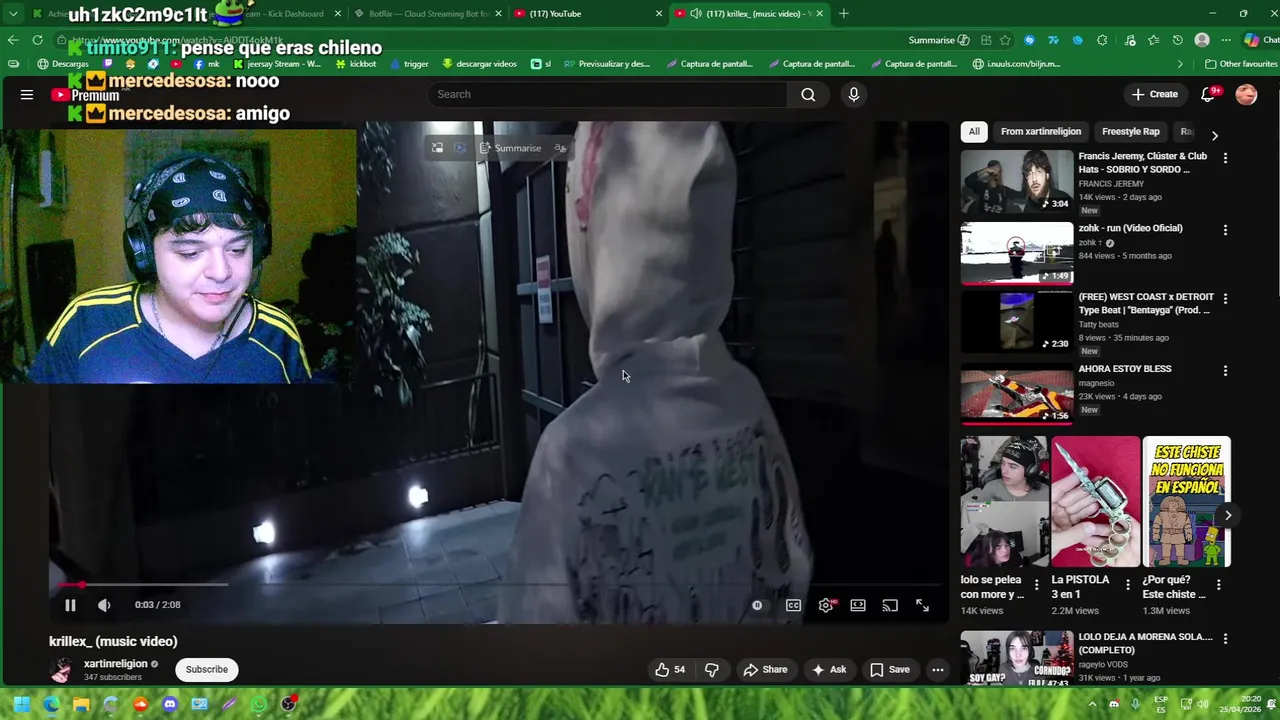Open the ESTE CHISTE NO FUNCIONA short

(x=1187, y=502)
